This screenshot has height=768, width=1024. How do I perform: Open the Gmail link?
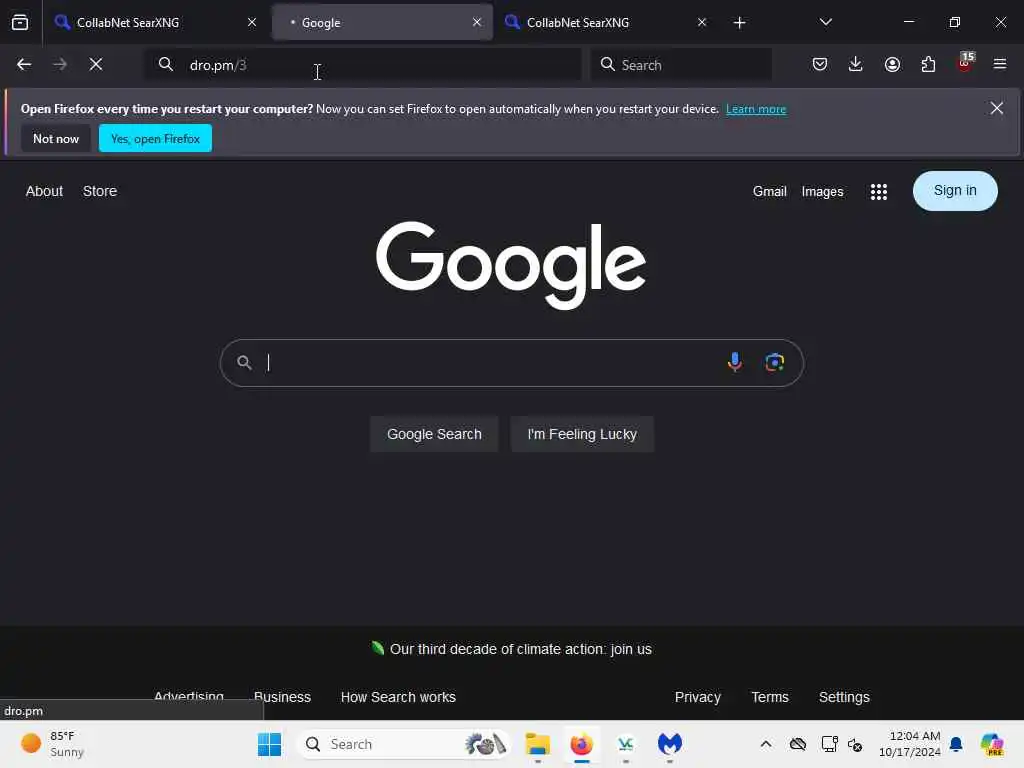769,191
